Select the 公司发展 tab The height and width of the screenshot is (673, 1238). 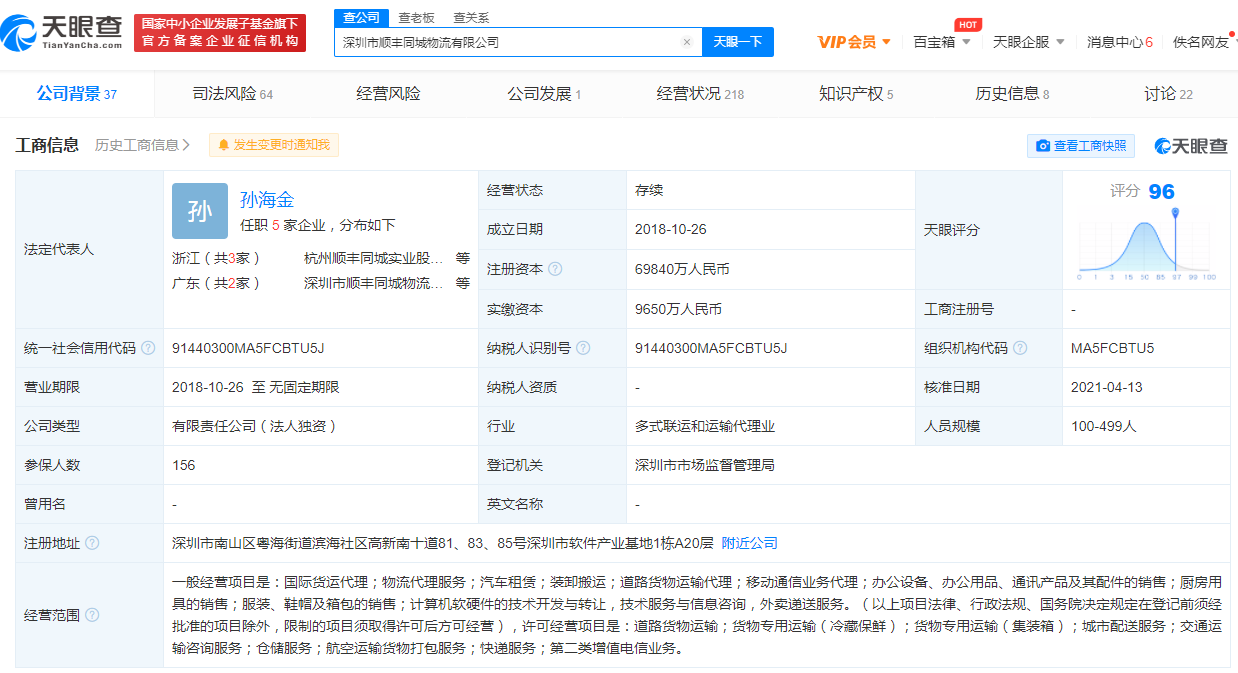[544, 94]
